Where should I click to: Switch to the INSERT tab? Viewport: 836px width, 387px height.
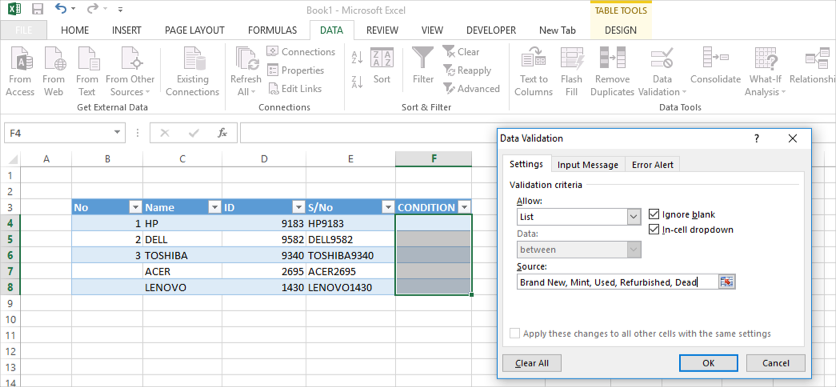(x=127, y=30)
